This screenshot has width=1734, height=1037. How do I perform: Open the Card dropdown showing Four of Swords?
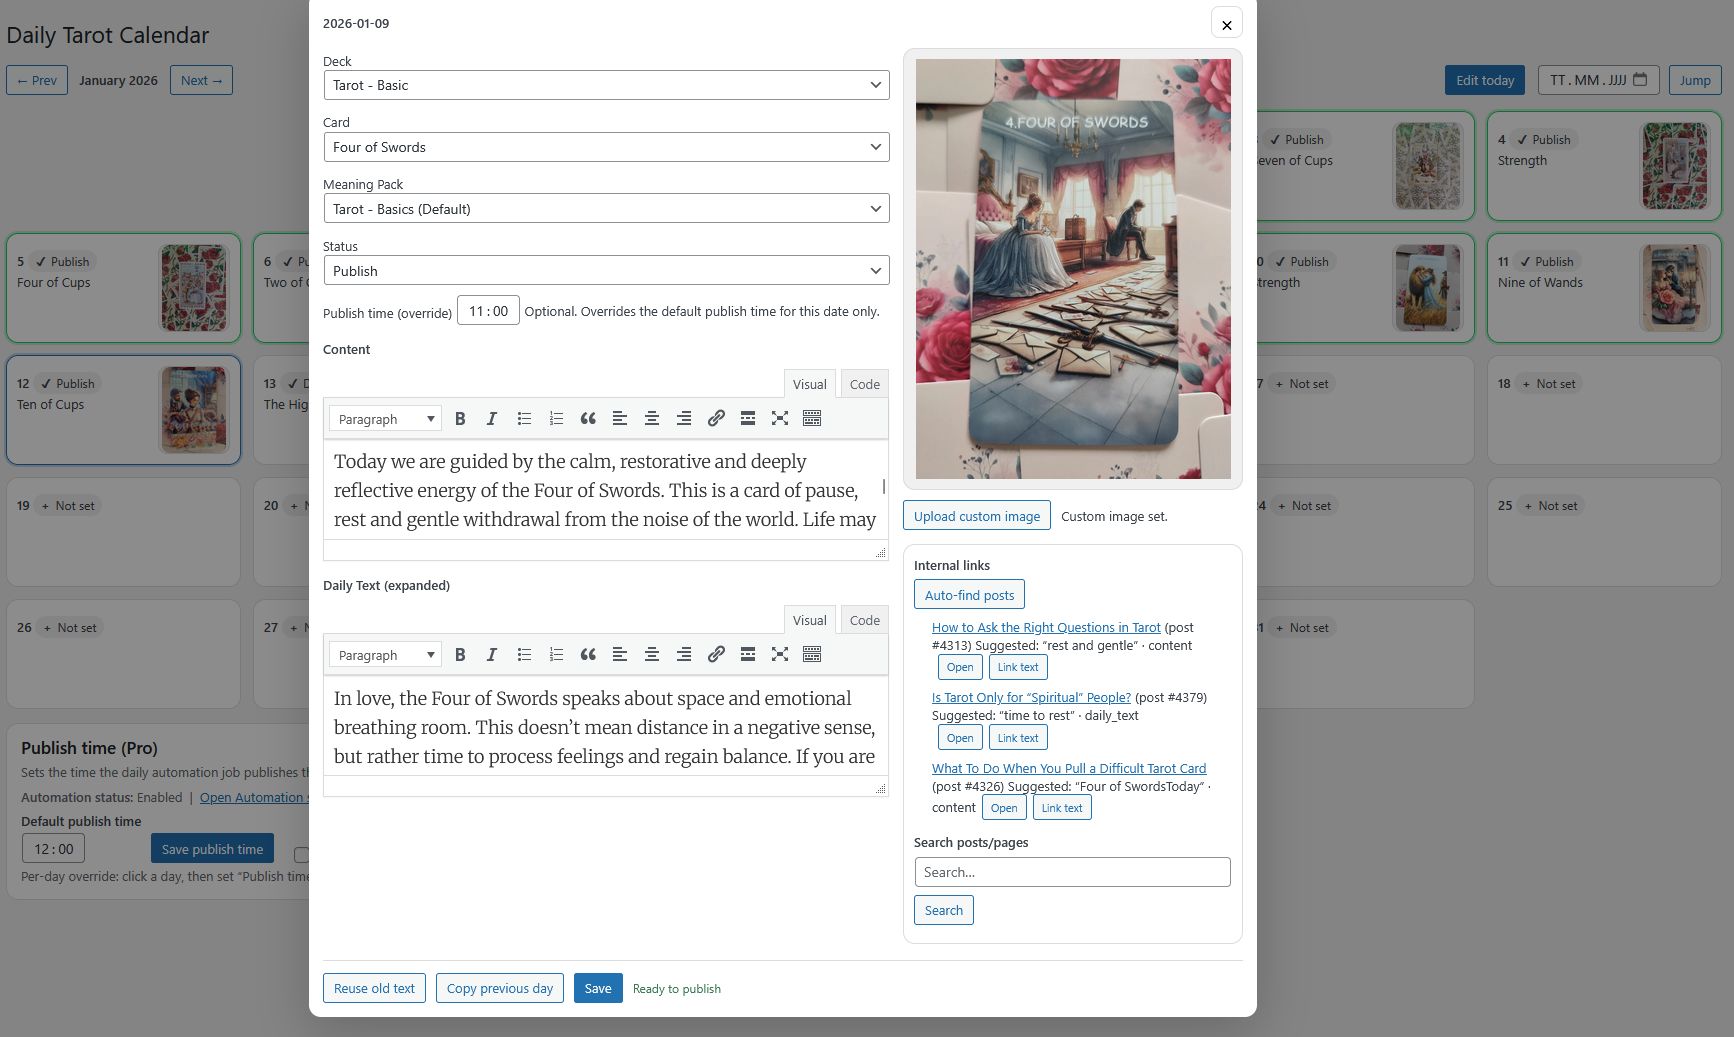pos(605,147)
